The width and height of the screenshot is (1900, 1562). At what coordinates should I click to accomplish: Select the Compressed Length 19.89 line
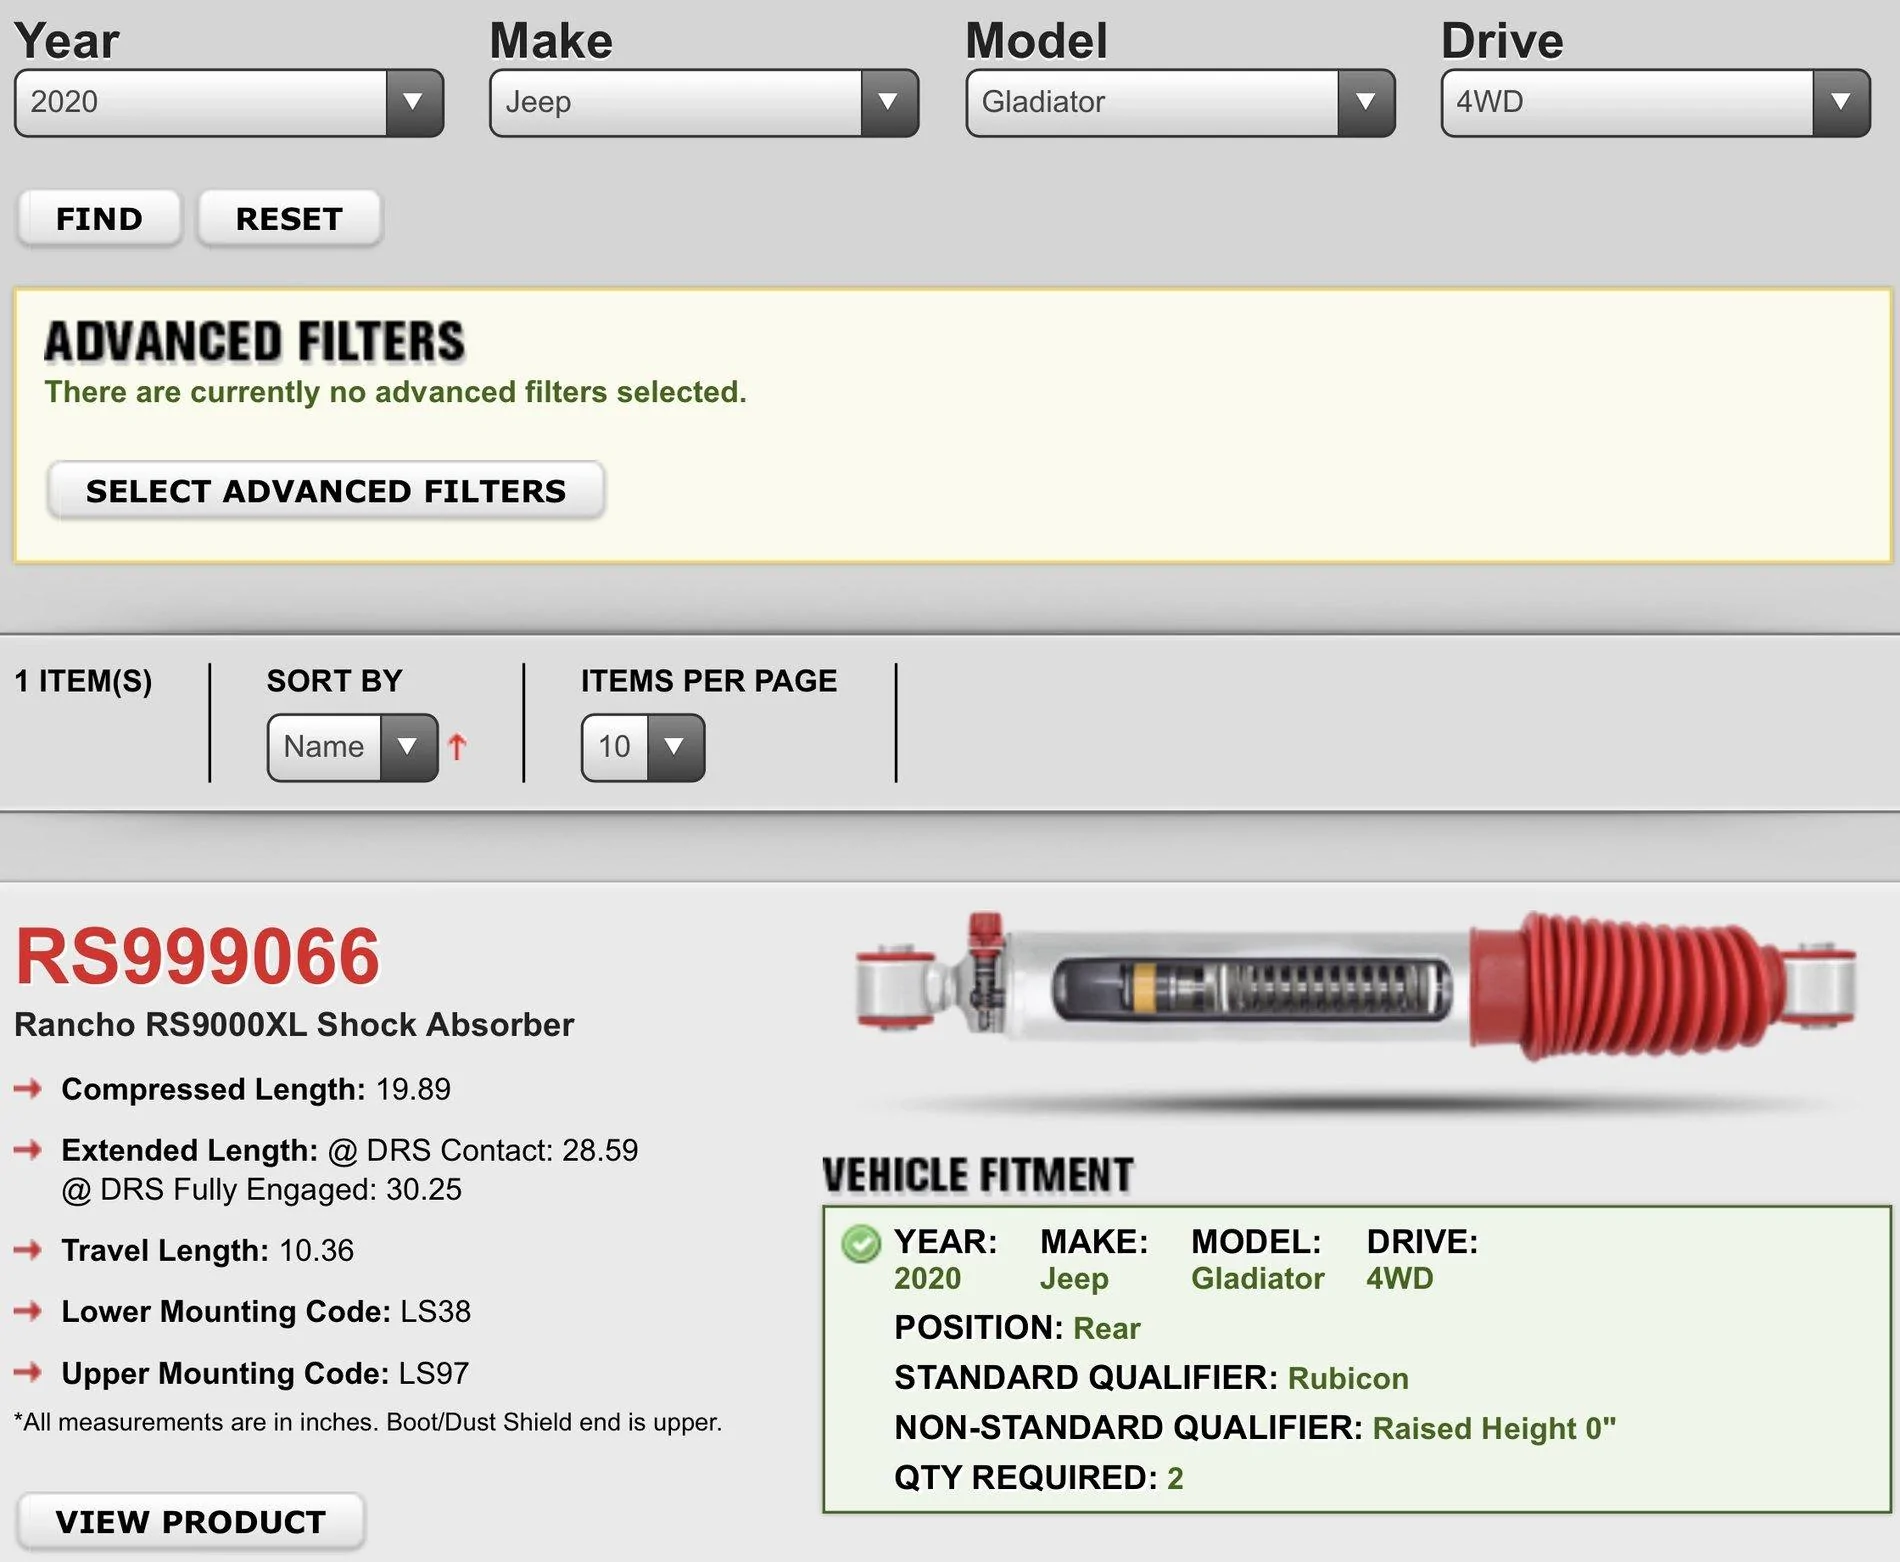click(x=256, y=1089)
